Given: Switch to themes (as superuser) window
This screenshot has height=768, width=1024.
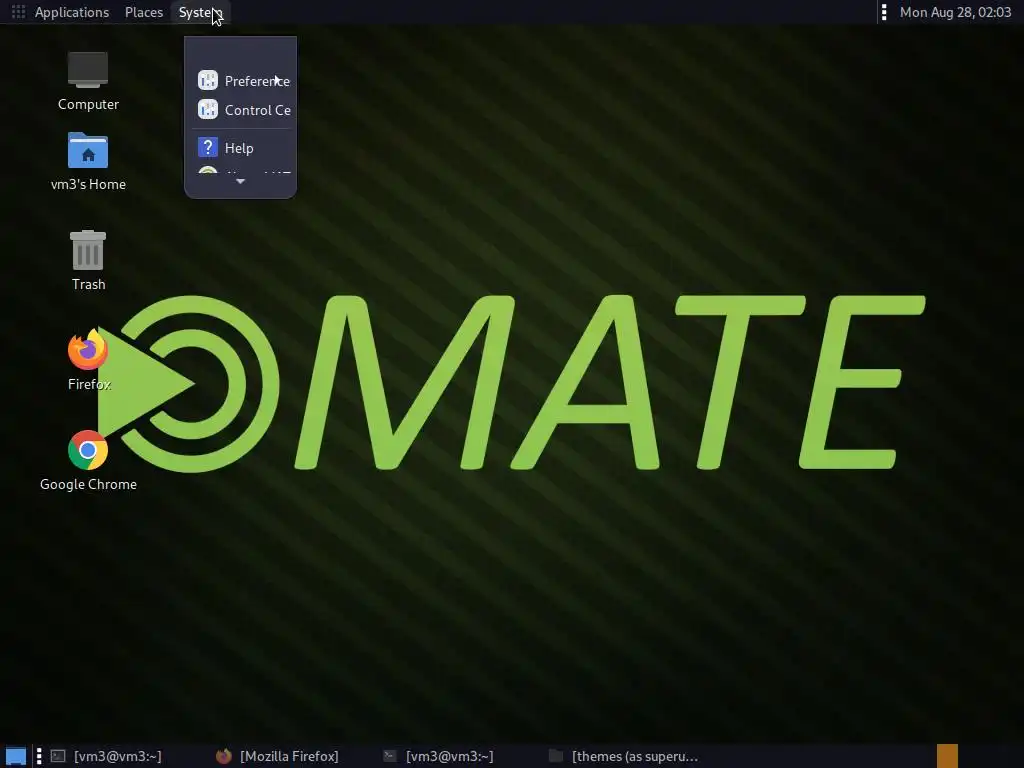Looking at the screenshot, I should [624, 756].
